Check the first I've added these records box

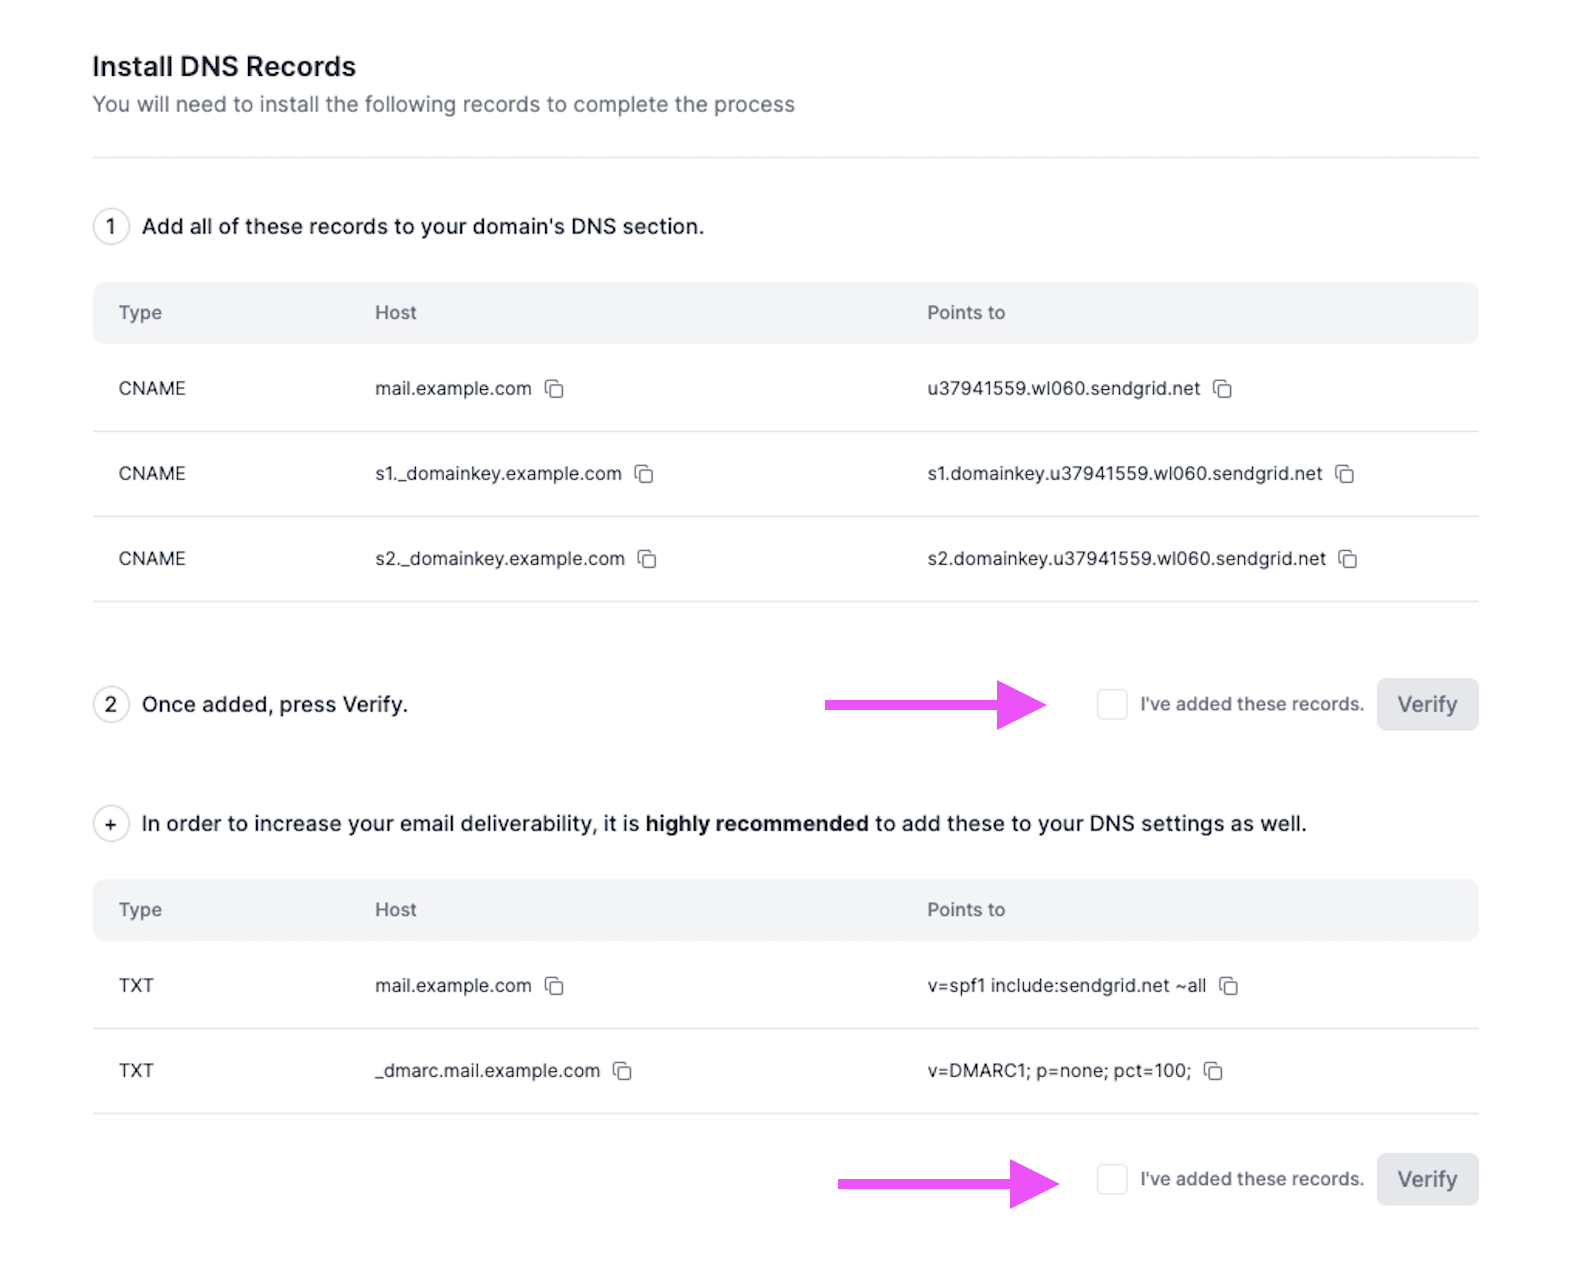point(1112,704)
